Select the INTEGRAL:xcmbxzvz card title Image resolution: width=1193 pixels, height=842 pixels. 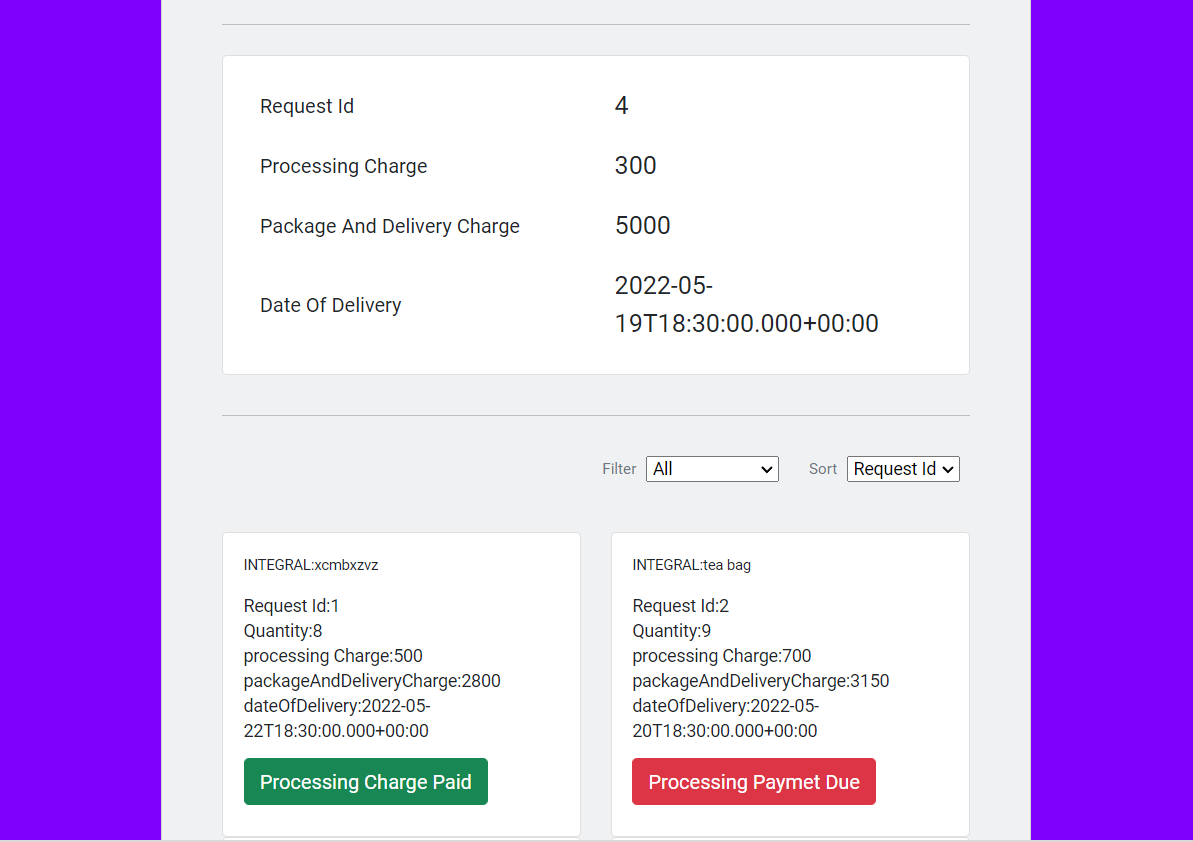310,565
